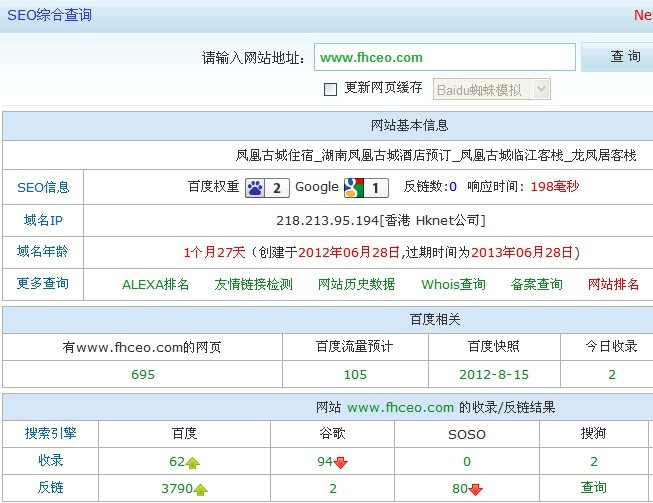Open the ALEXA排名 link
The width and height of the screenshot is (653, 503).
(x=156, y=284)
